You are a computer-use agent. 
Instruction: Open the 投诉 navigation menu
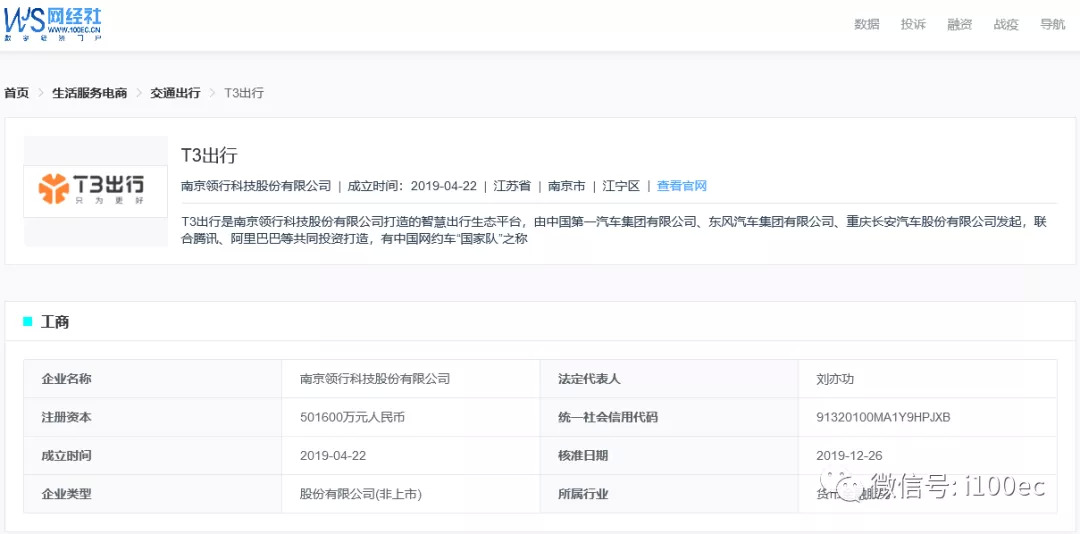coord(913,25)
